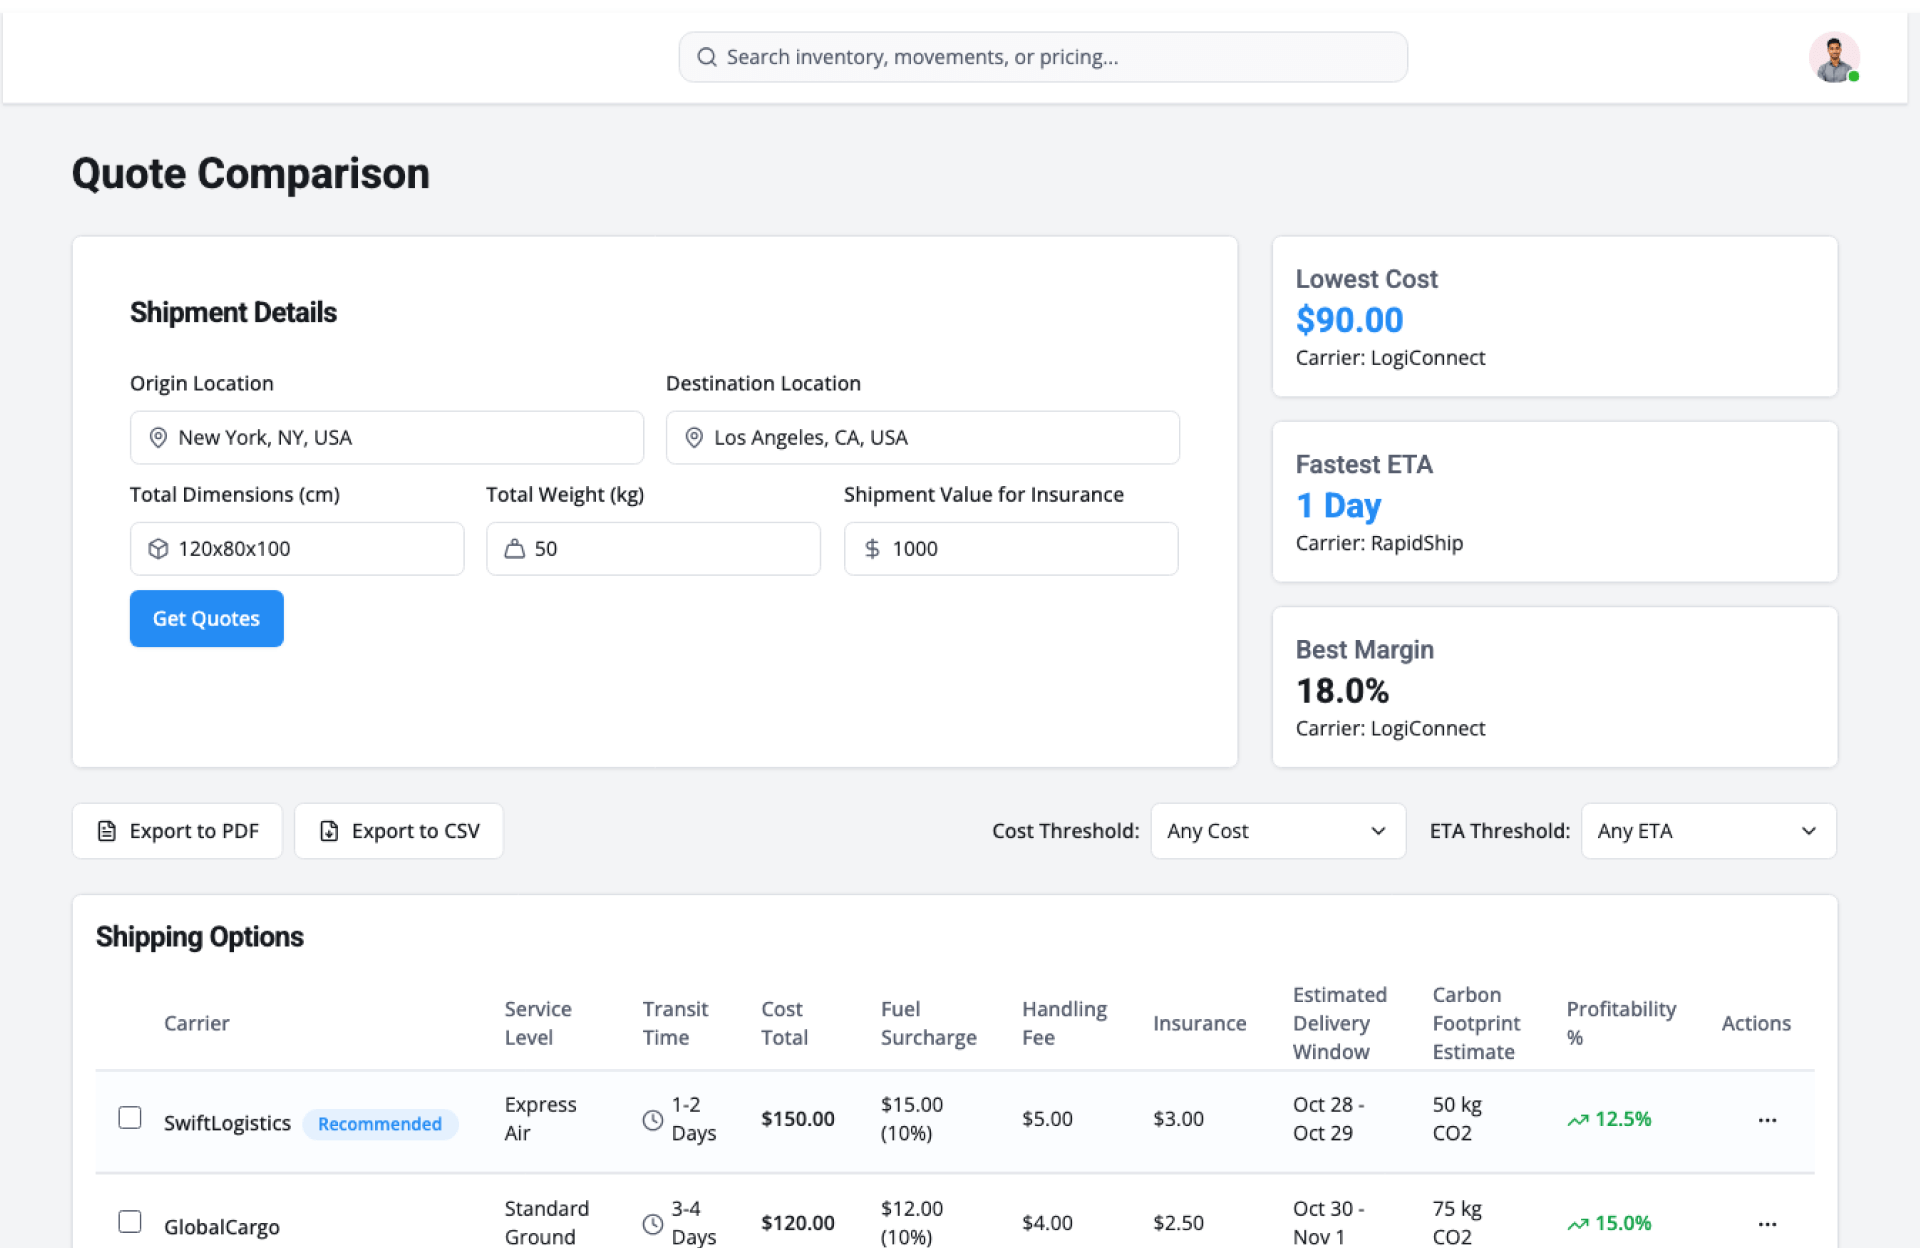Open the user profile avatar
Viewport: 1920px width, 1248px height.
click(x=1833, y=57)
